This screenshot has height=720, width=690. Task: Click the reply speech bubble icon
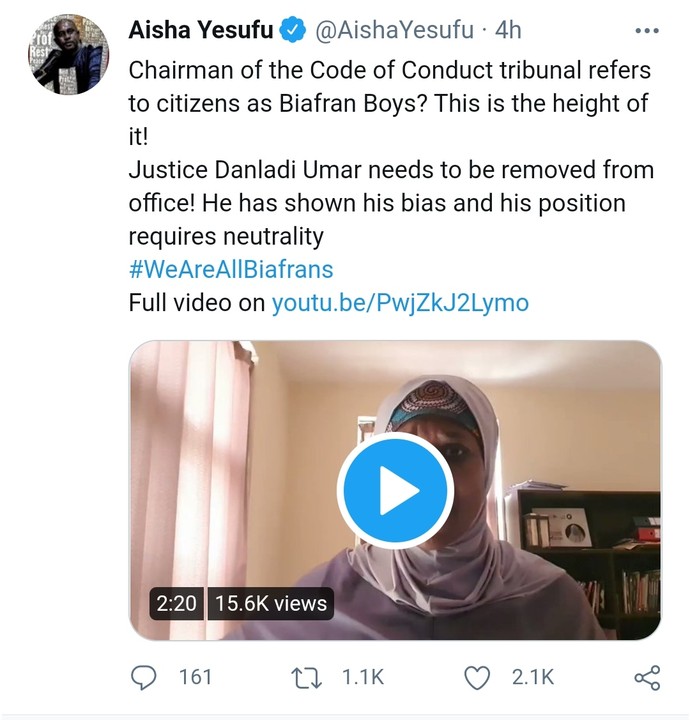(x=146, y=677)
